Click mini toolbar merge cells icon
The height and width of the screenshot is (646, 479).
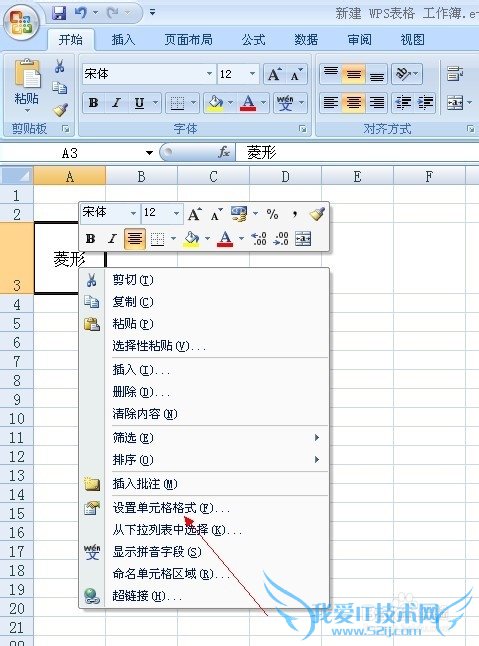pos(303,239)
